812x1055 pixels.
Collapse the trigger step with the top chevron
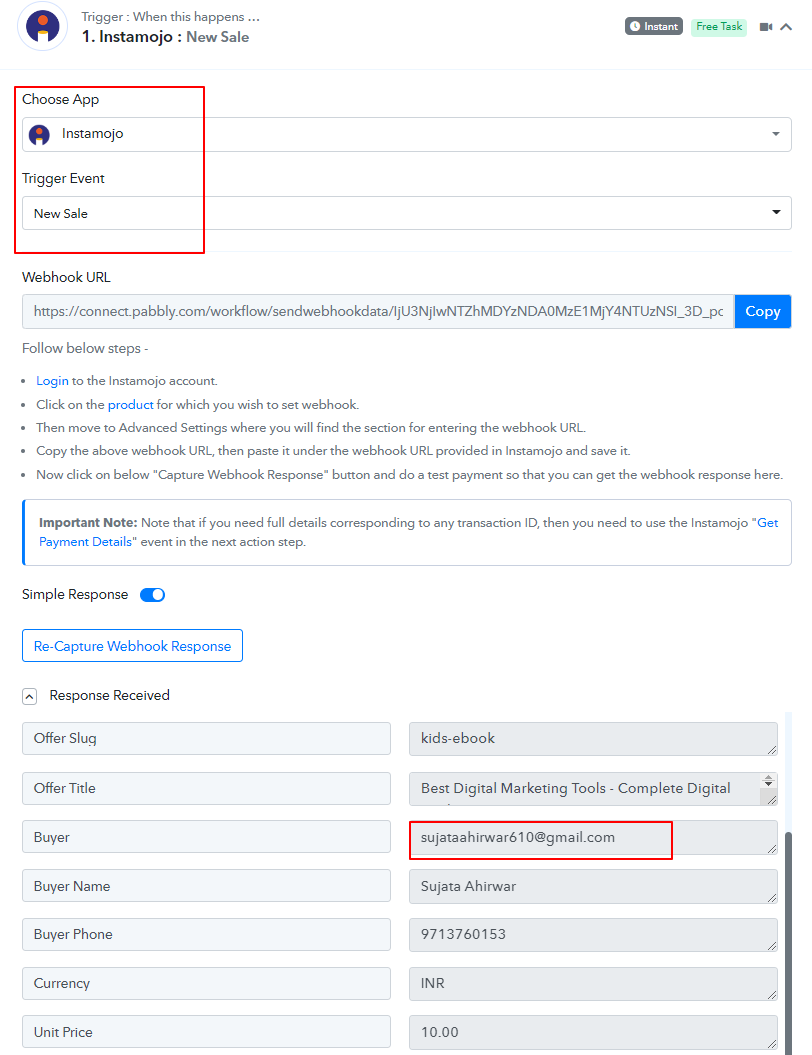click(786, 27)
